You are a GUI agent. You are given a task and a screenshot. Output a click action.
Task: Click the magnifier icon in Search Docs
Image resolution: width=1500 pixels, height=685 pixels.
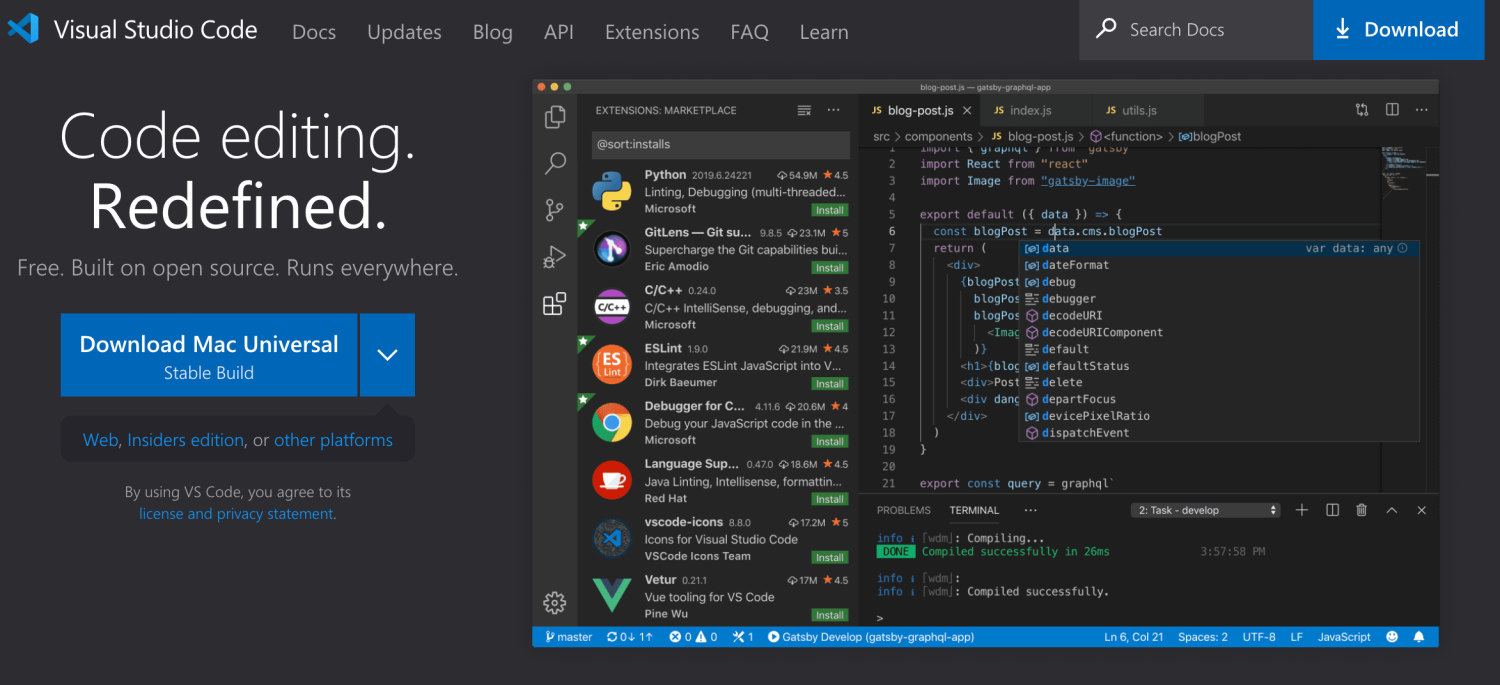click(1106, 29)
